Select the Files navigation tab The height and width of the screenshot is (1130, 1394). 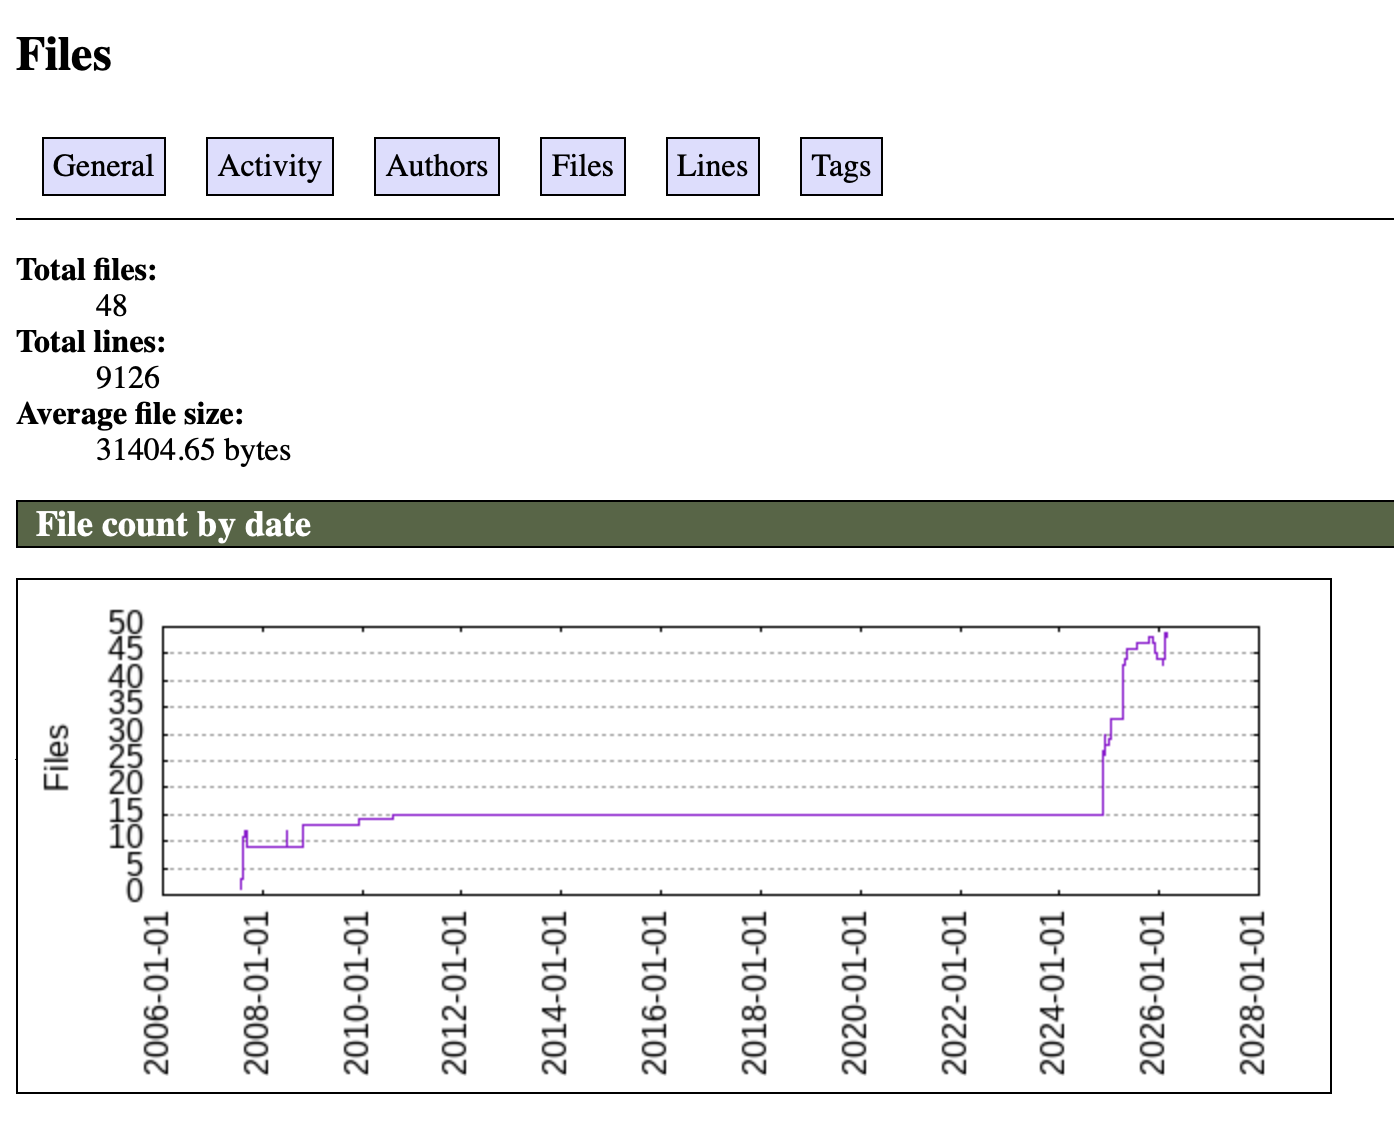(x=583, y=166)
